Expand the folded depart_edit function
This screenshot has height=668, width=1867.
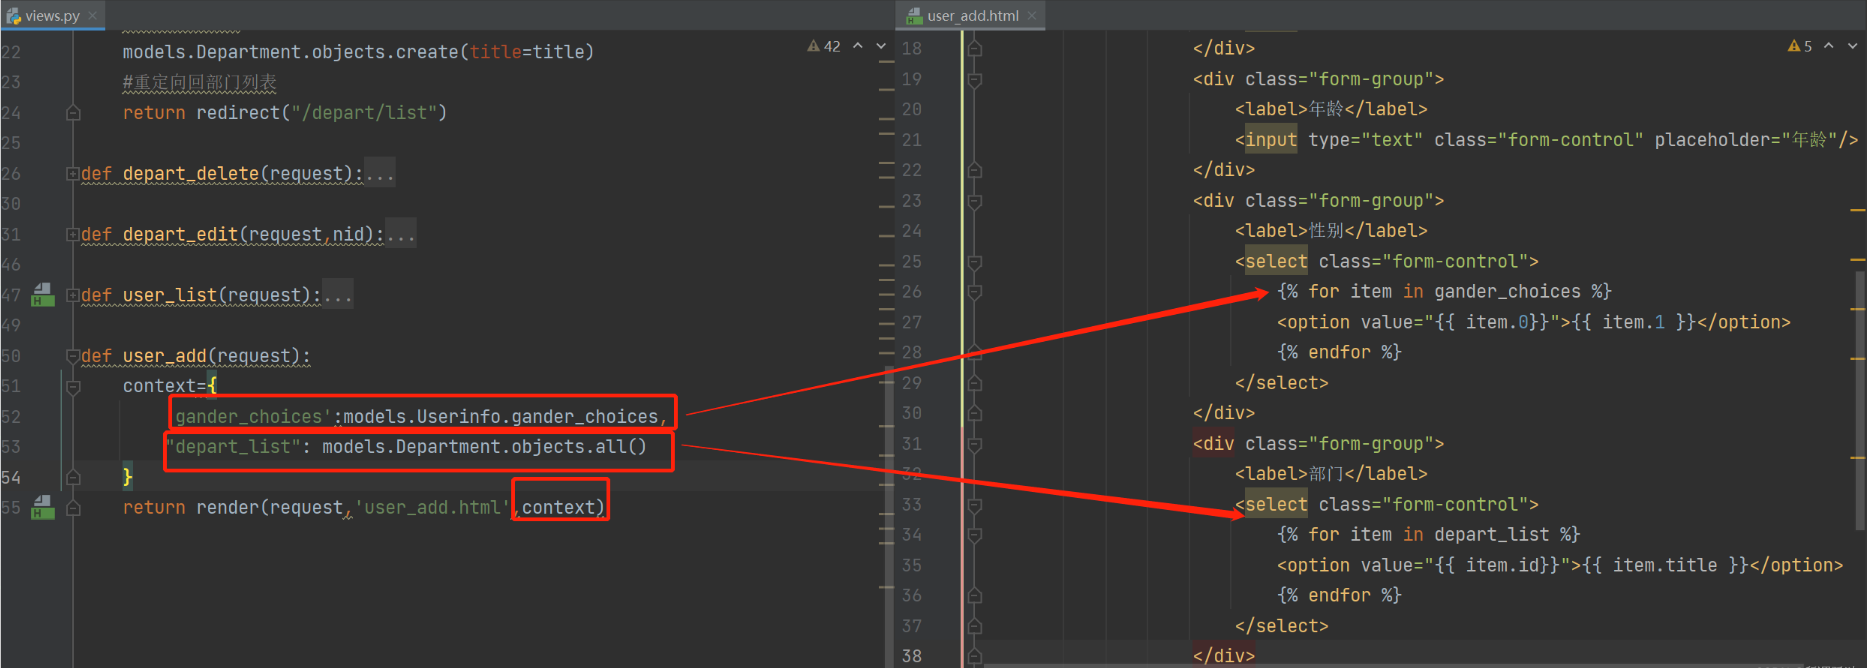73,235
